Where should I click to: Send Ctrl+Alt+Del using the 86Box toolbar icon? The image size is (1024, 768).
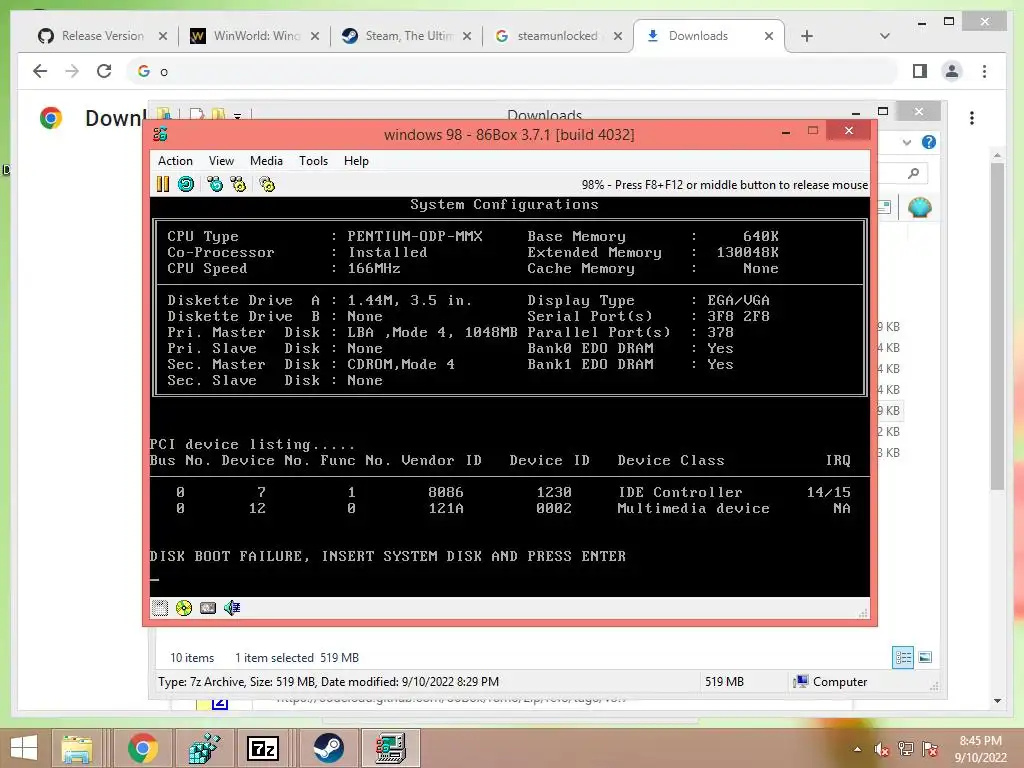pyautogui.click(x=215, y=185)
